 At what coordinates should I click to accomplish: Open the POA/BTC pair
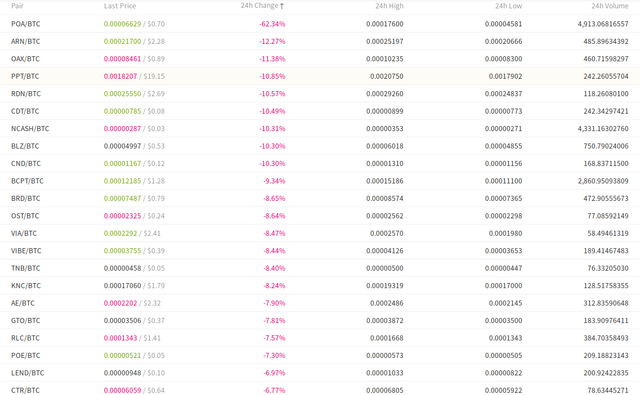[x=26, y=24]
